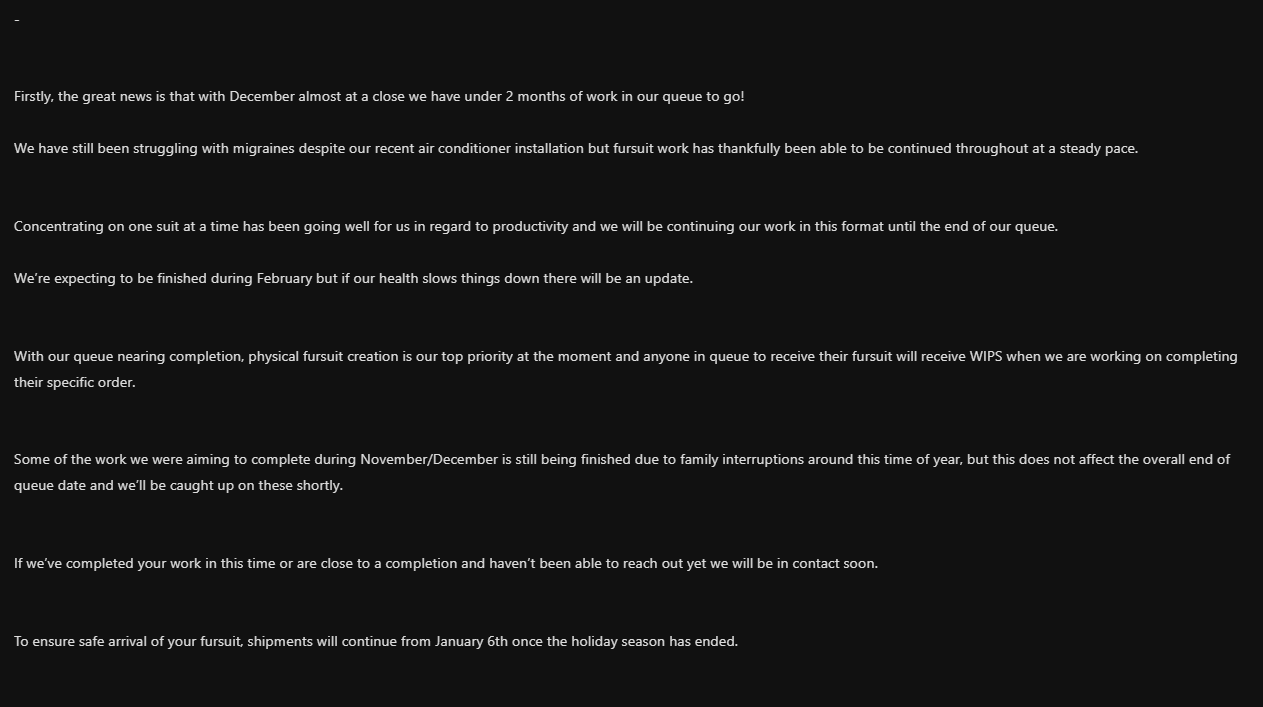
Task: Click the phrase "we will be in contact soon"
Action: 794,564
